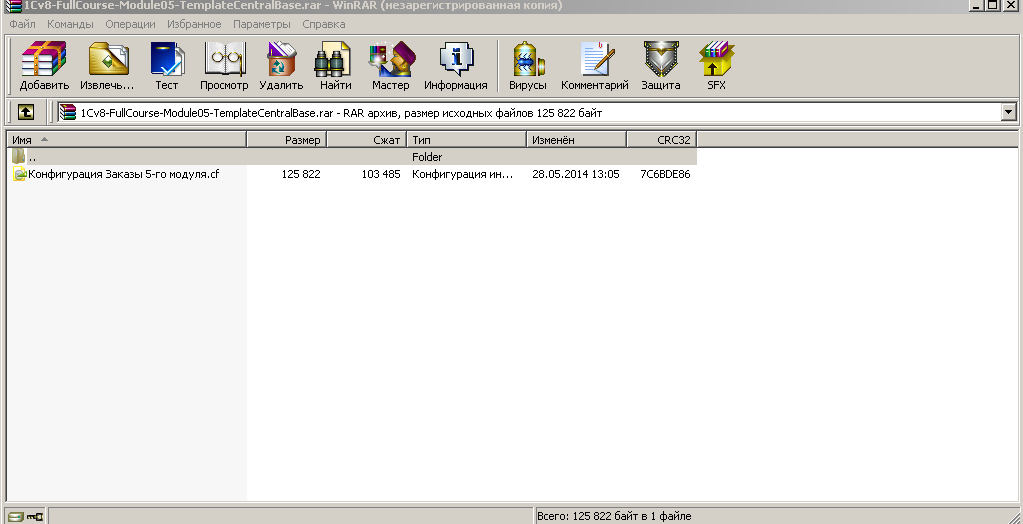Expand the archive path dropdown
Screen dimensions: 1023x524
click(1008, 113)
